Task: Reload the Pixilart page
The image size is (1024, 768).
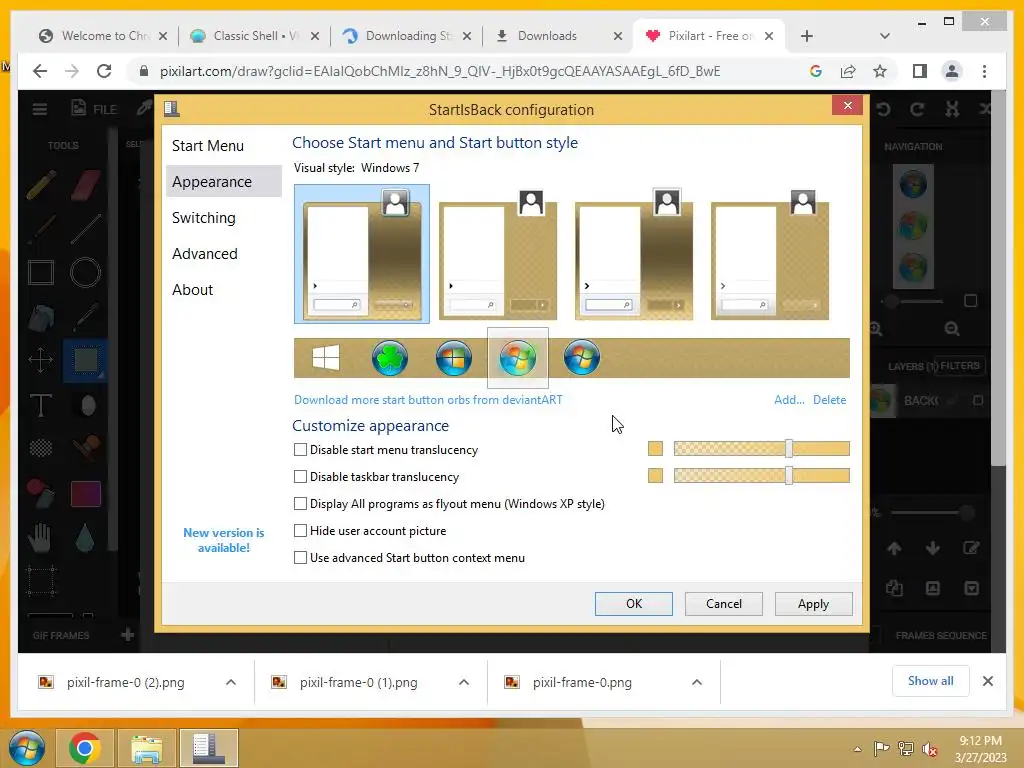Action: tap(104, 71)
